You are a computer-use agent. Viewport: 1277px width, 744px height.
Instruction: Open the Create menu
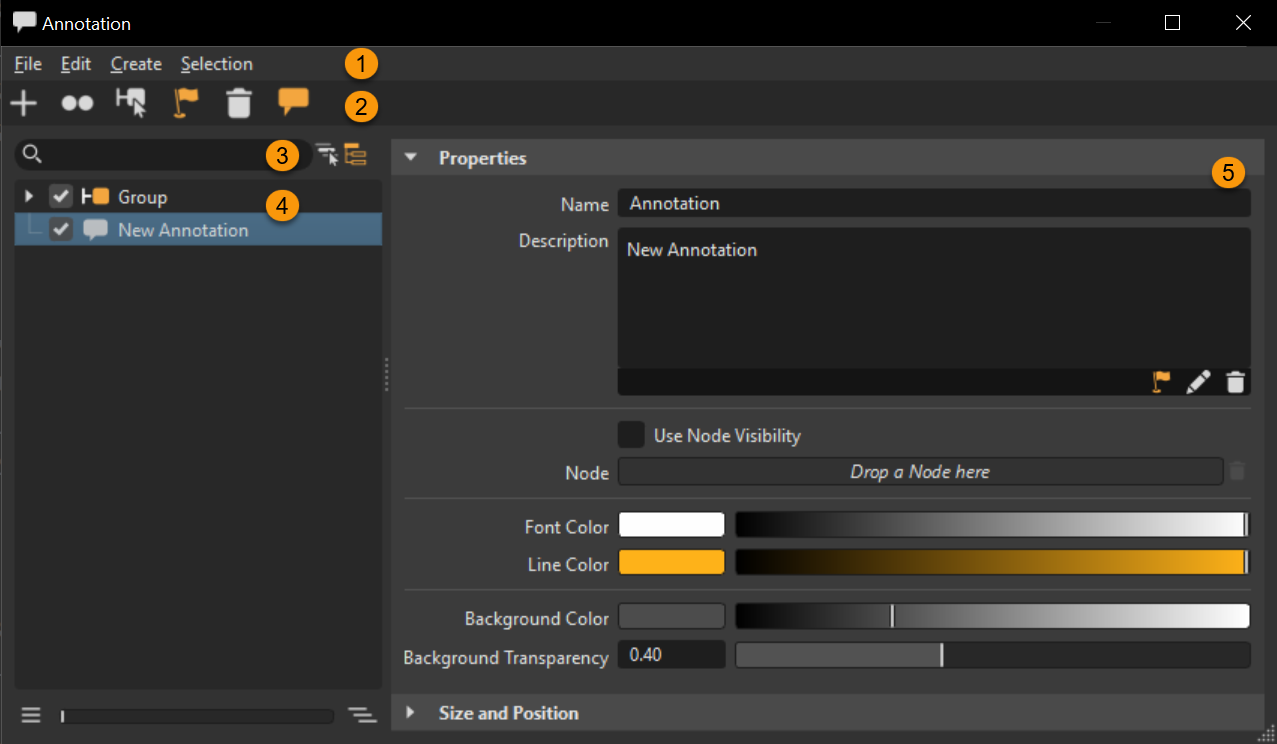pyautogui.click(x=136, y=64)
